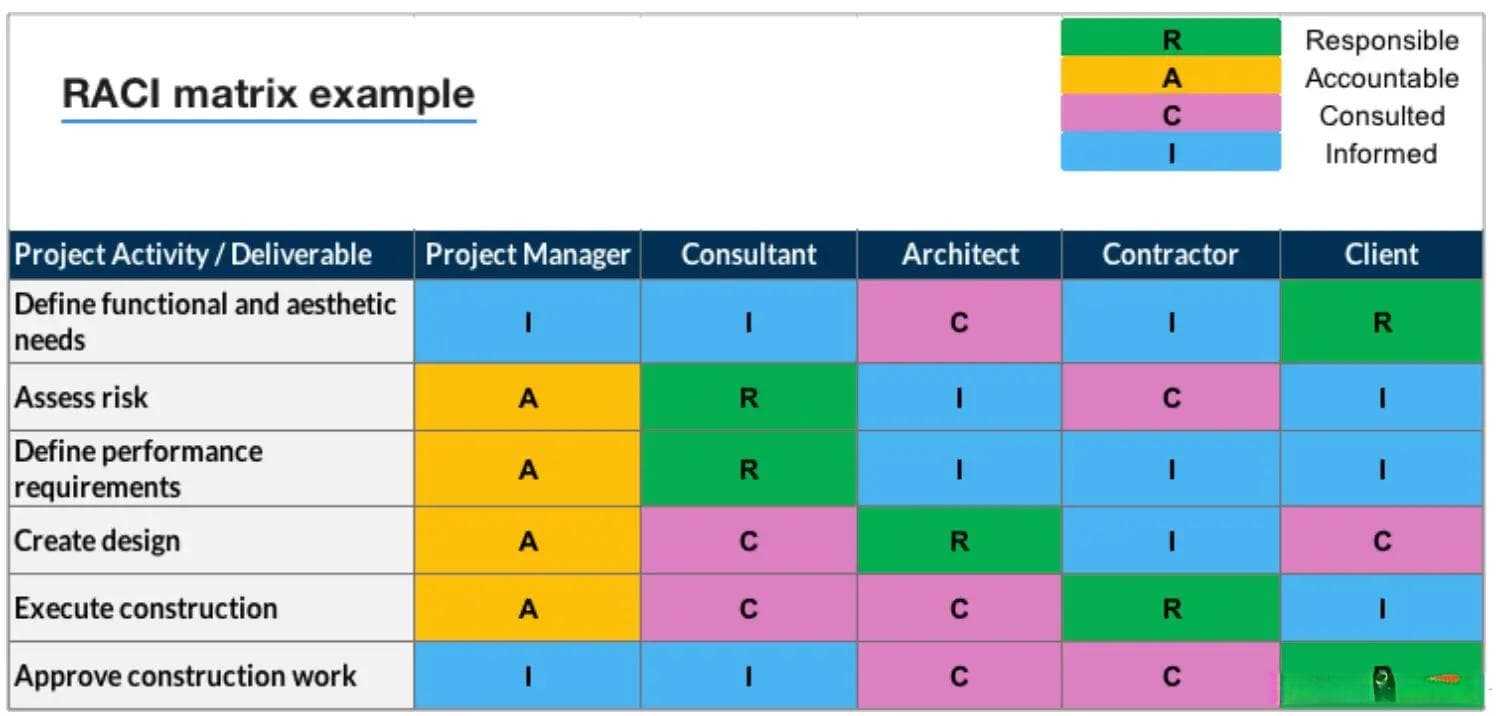Click Client's R cell for Define functional needs

pos(1382,321)
